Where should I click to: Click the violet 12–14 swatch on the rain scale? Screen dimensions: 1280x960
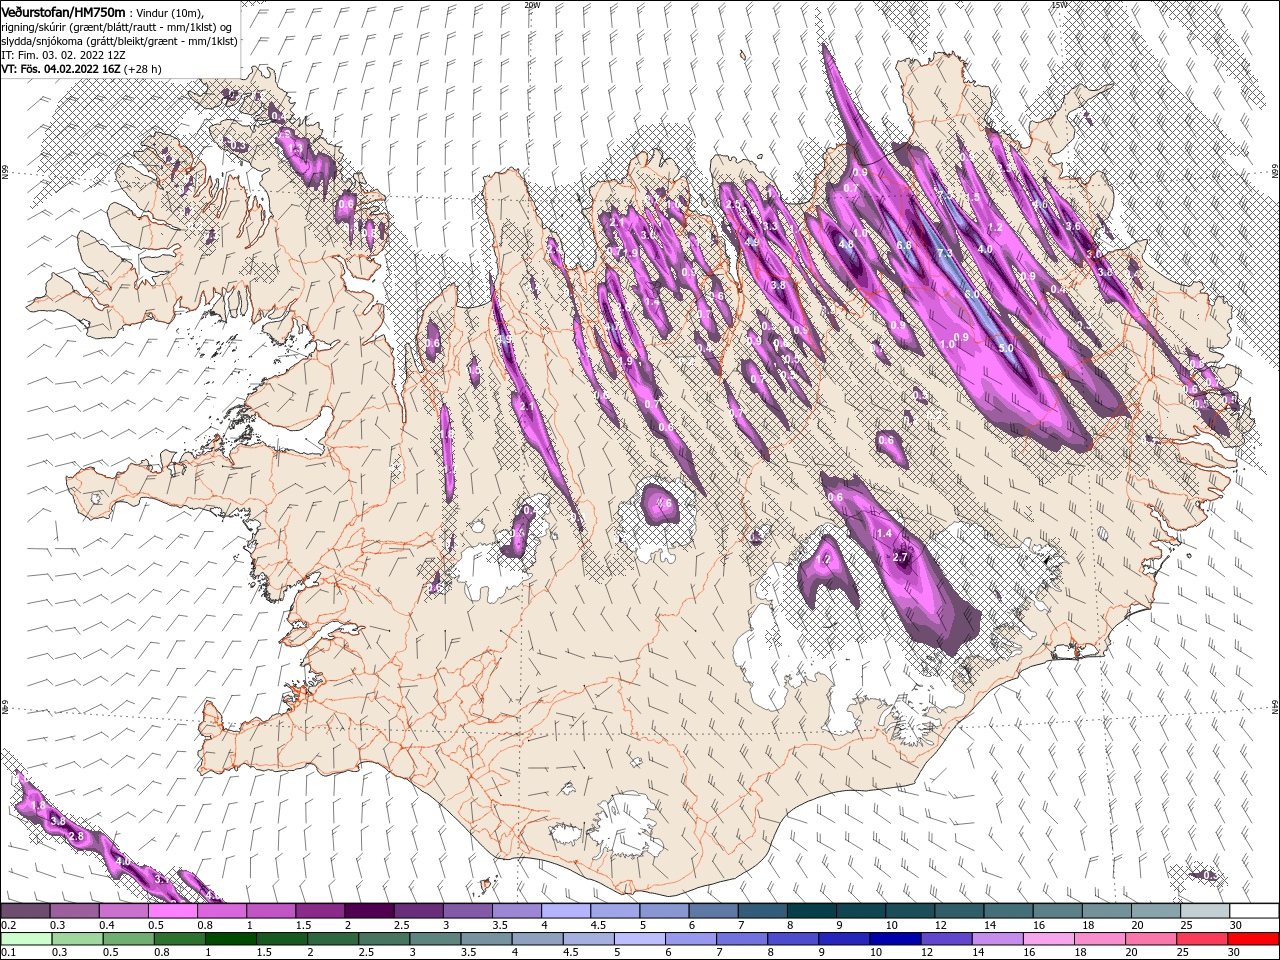945,939
